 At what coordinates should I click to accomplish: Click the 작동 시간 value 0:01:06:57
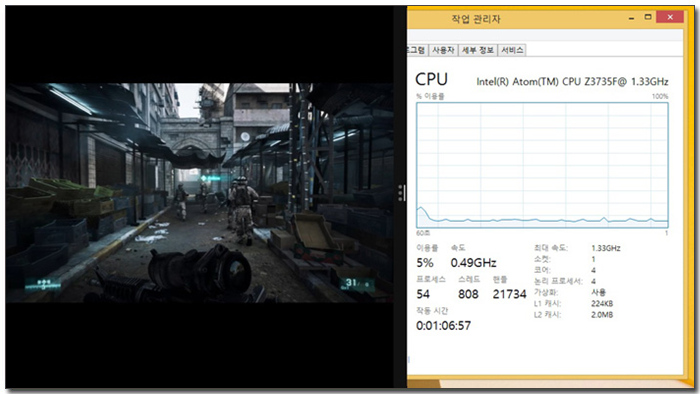tap(443, 326)
